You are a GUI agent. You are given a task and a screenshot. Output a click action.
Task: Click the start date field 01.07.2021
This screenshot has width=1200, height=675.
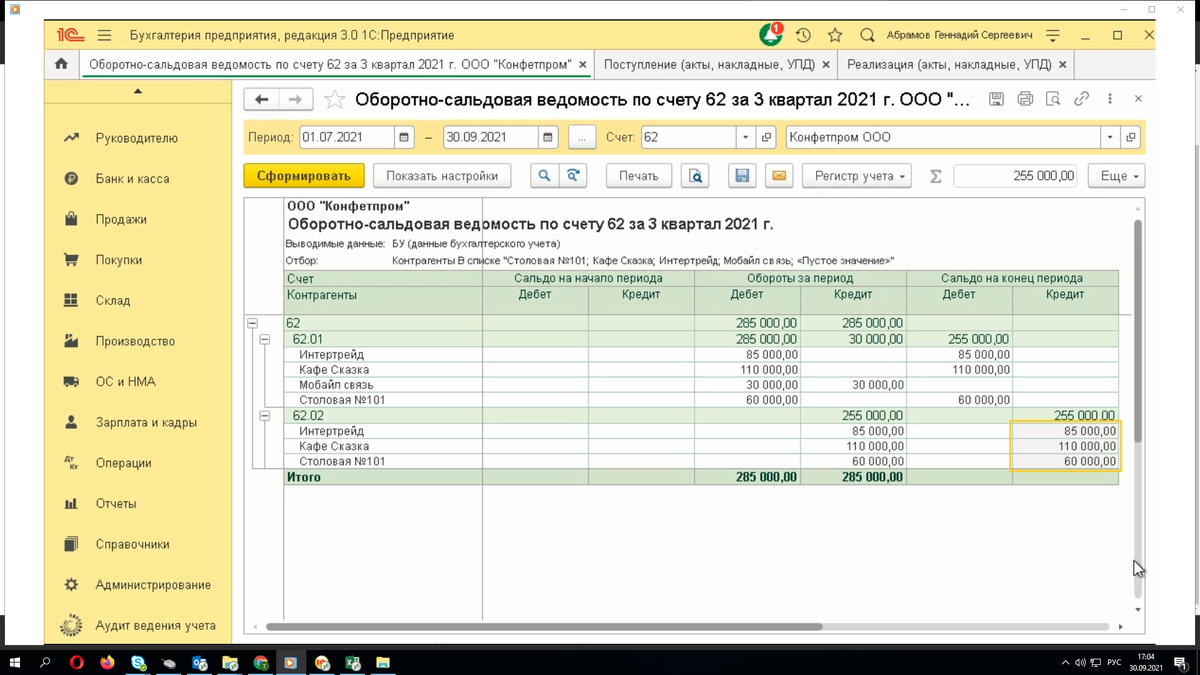pos(347,137)
